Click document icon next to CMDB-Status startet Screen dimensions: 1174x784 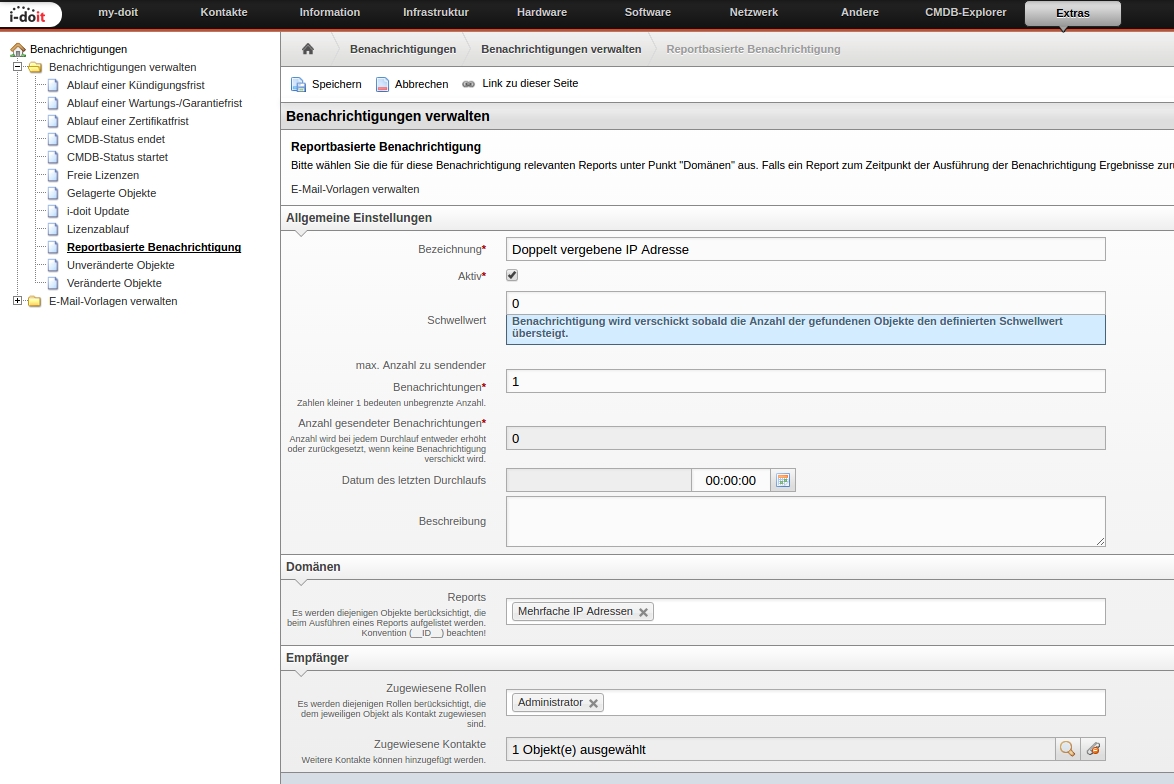53,157
